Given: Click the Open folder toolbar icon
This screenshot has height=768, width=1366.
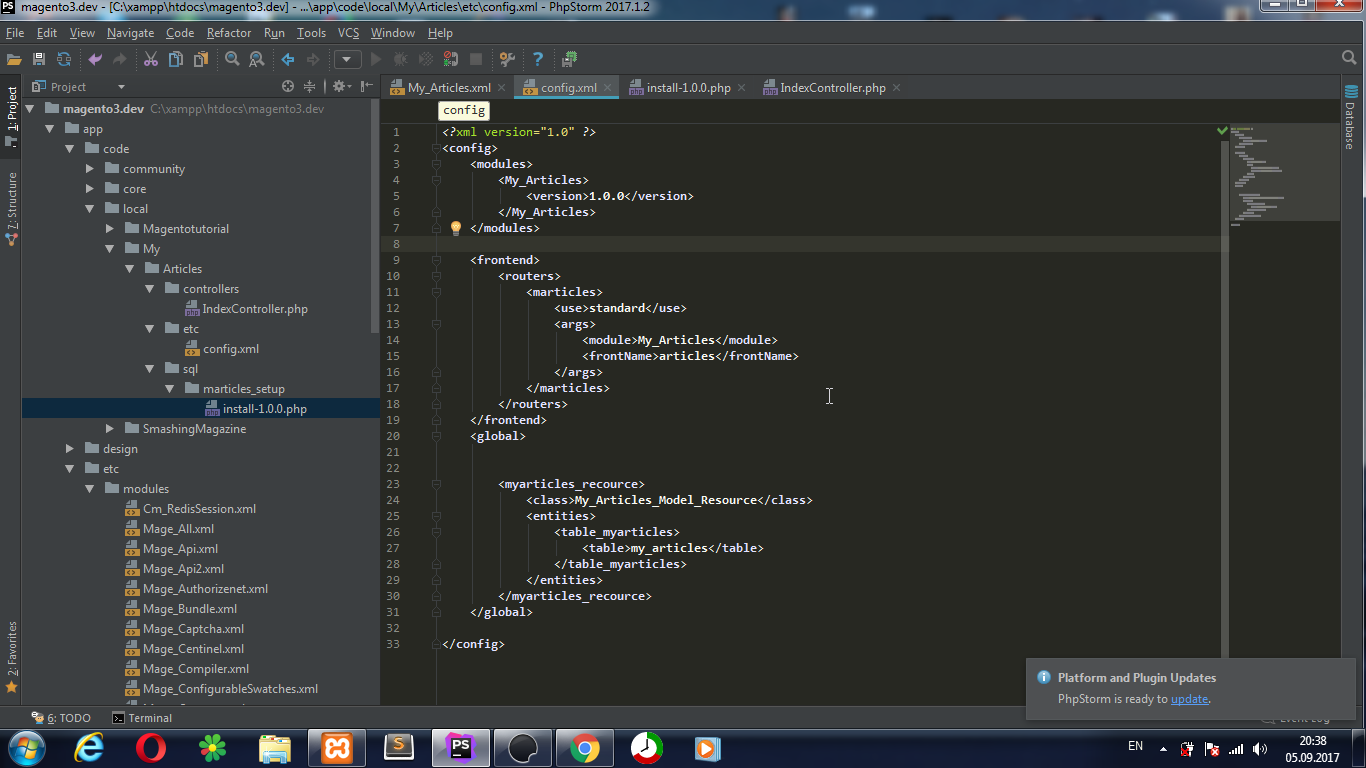Looking at the screenshot, I should click(14, 59).
